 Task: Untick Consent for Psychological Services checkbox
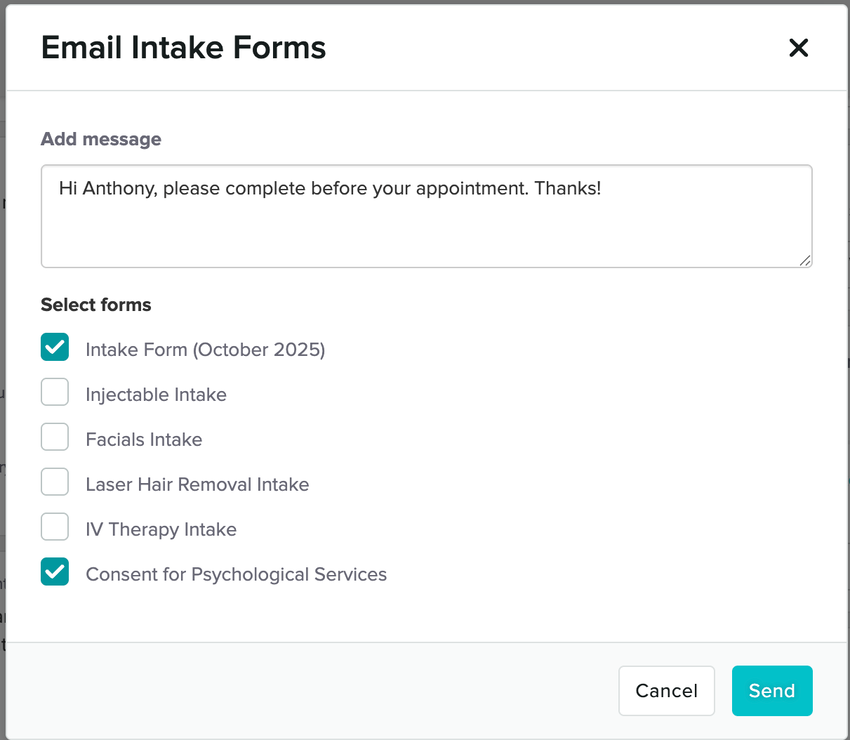(x=55, y=572)
